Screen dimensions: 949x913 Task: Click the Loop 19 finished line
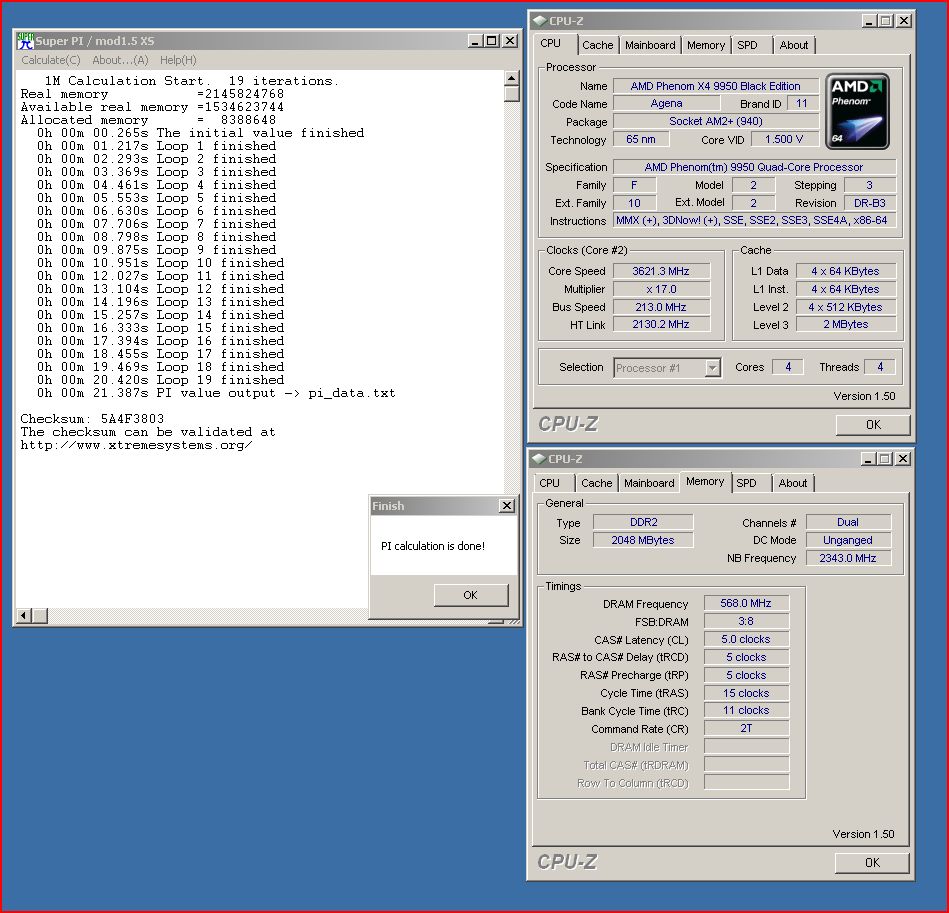coord(160,380)
